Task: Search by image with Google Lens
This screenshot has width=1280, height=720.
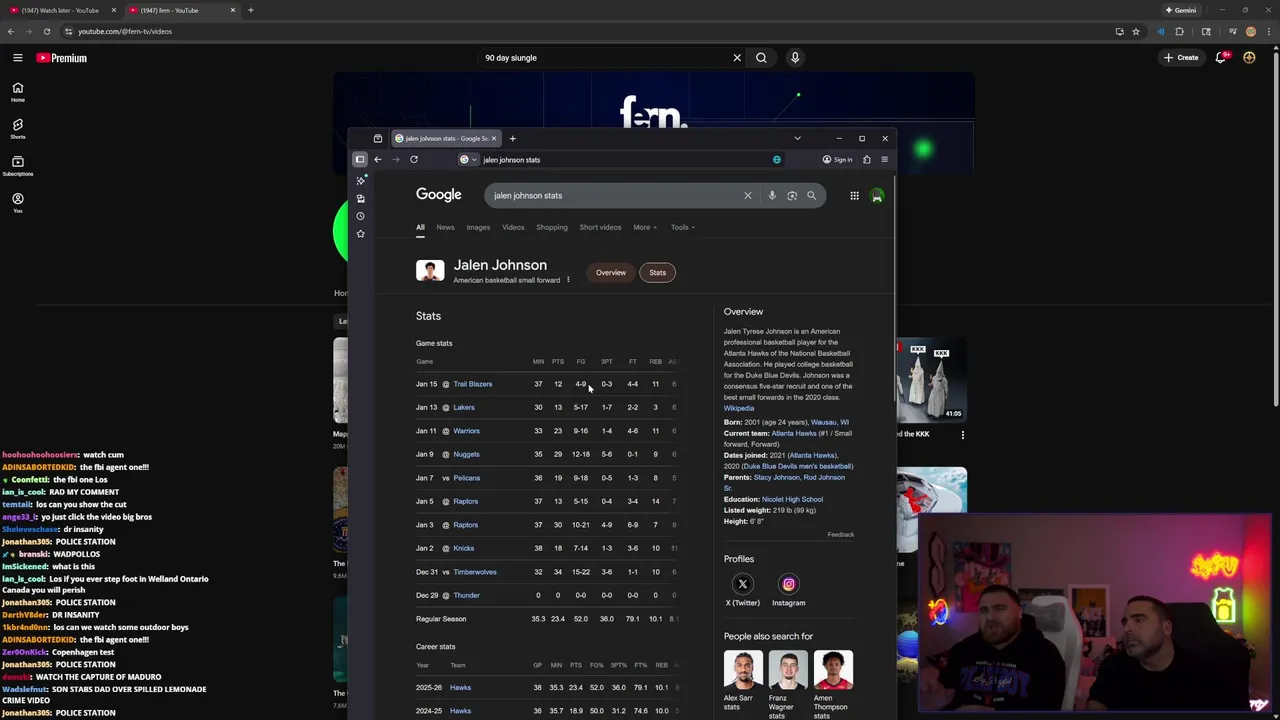Action: click(x=792, y=196)
